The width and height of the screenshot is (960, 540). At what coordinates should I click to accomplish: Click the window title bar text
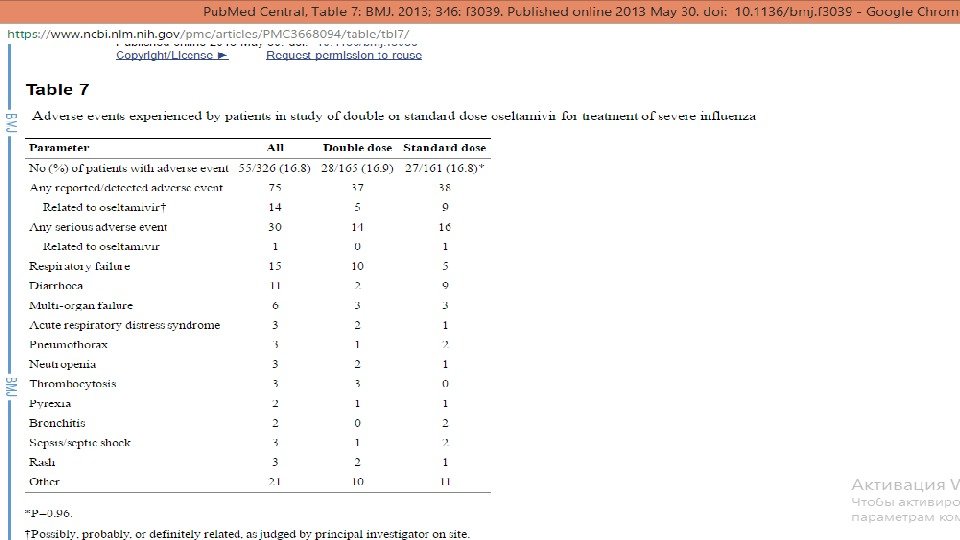[581, 11]
